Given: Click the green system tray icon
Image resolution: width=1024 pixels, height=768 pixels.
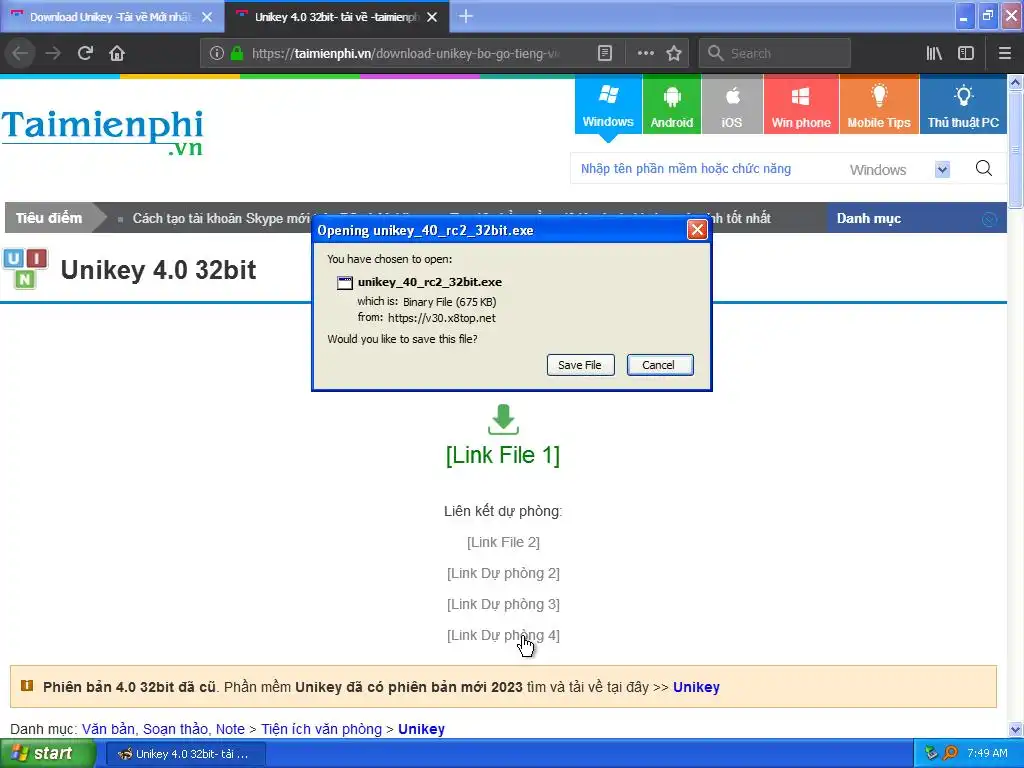Looking at the screenshot, I should pyautogui.click(x=932, y=754).
